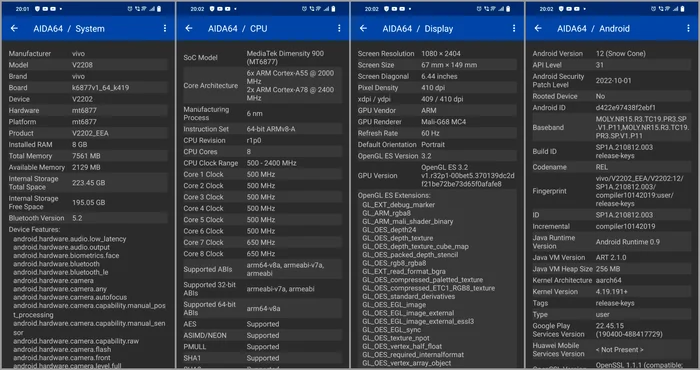The height and width of the screenshot is (370, 700).
Task: Select the Model V2208 row
Action: coord(88,65)
